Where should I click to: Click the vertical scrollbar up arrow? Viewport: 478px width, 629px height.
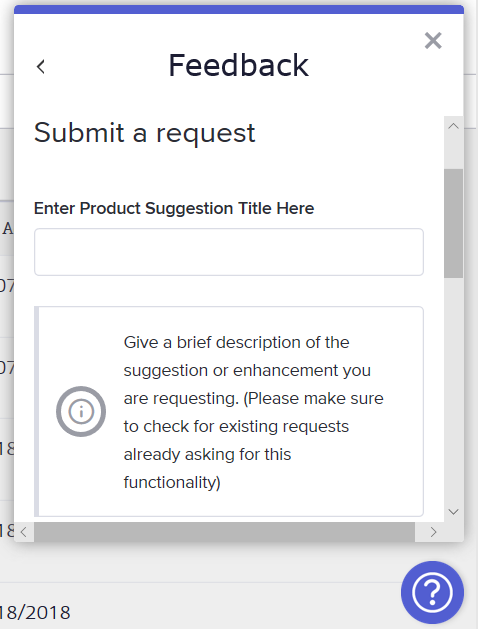pos(454,126)
